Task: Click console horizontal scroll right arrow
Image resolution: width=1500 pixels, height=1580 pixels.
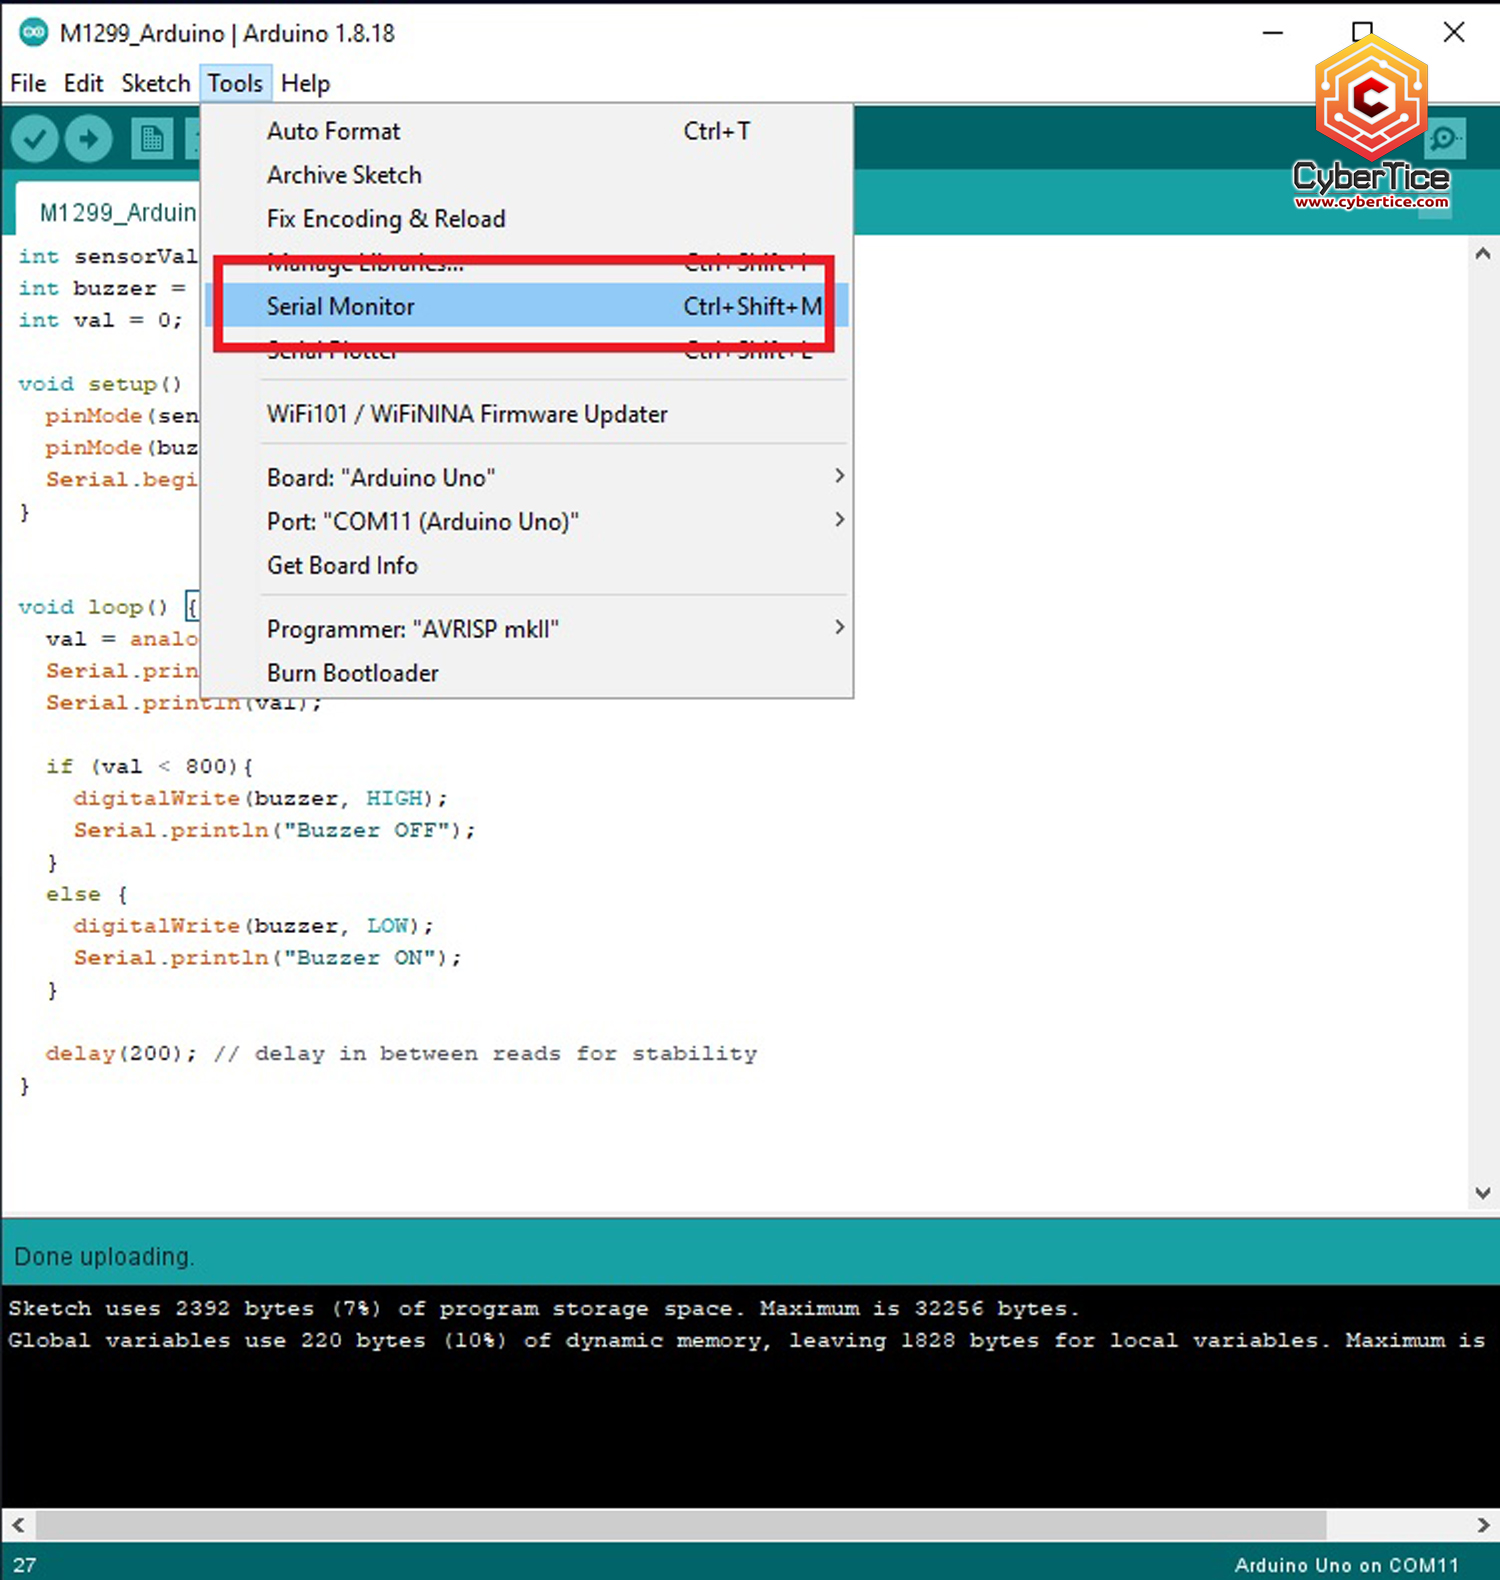Action: (x=1483, y=1525)
